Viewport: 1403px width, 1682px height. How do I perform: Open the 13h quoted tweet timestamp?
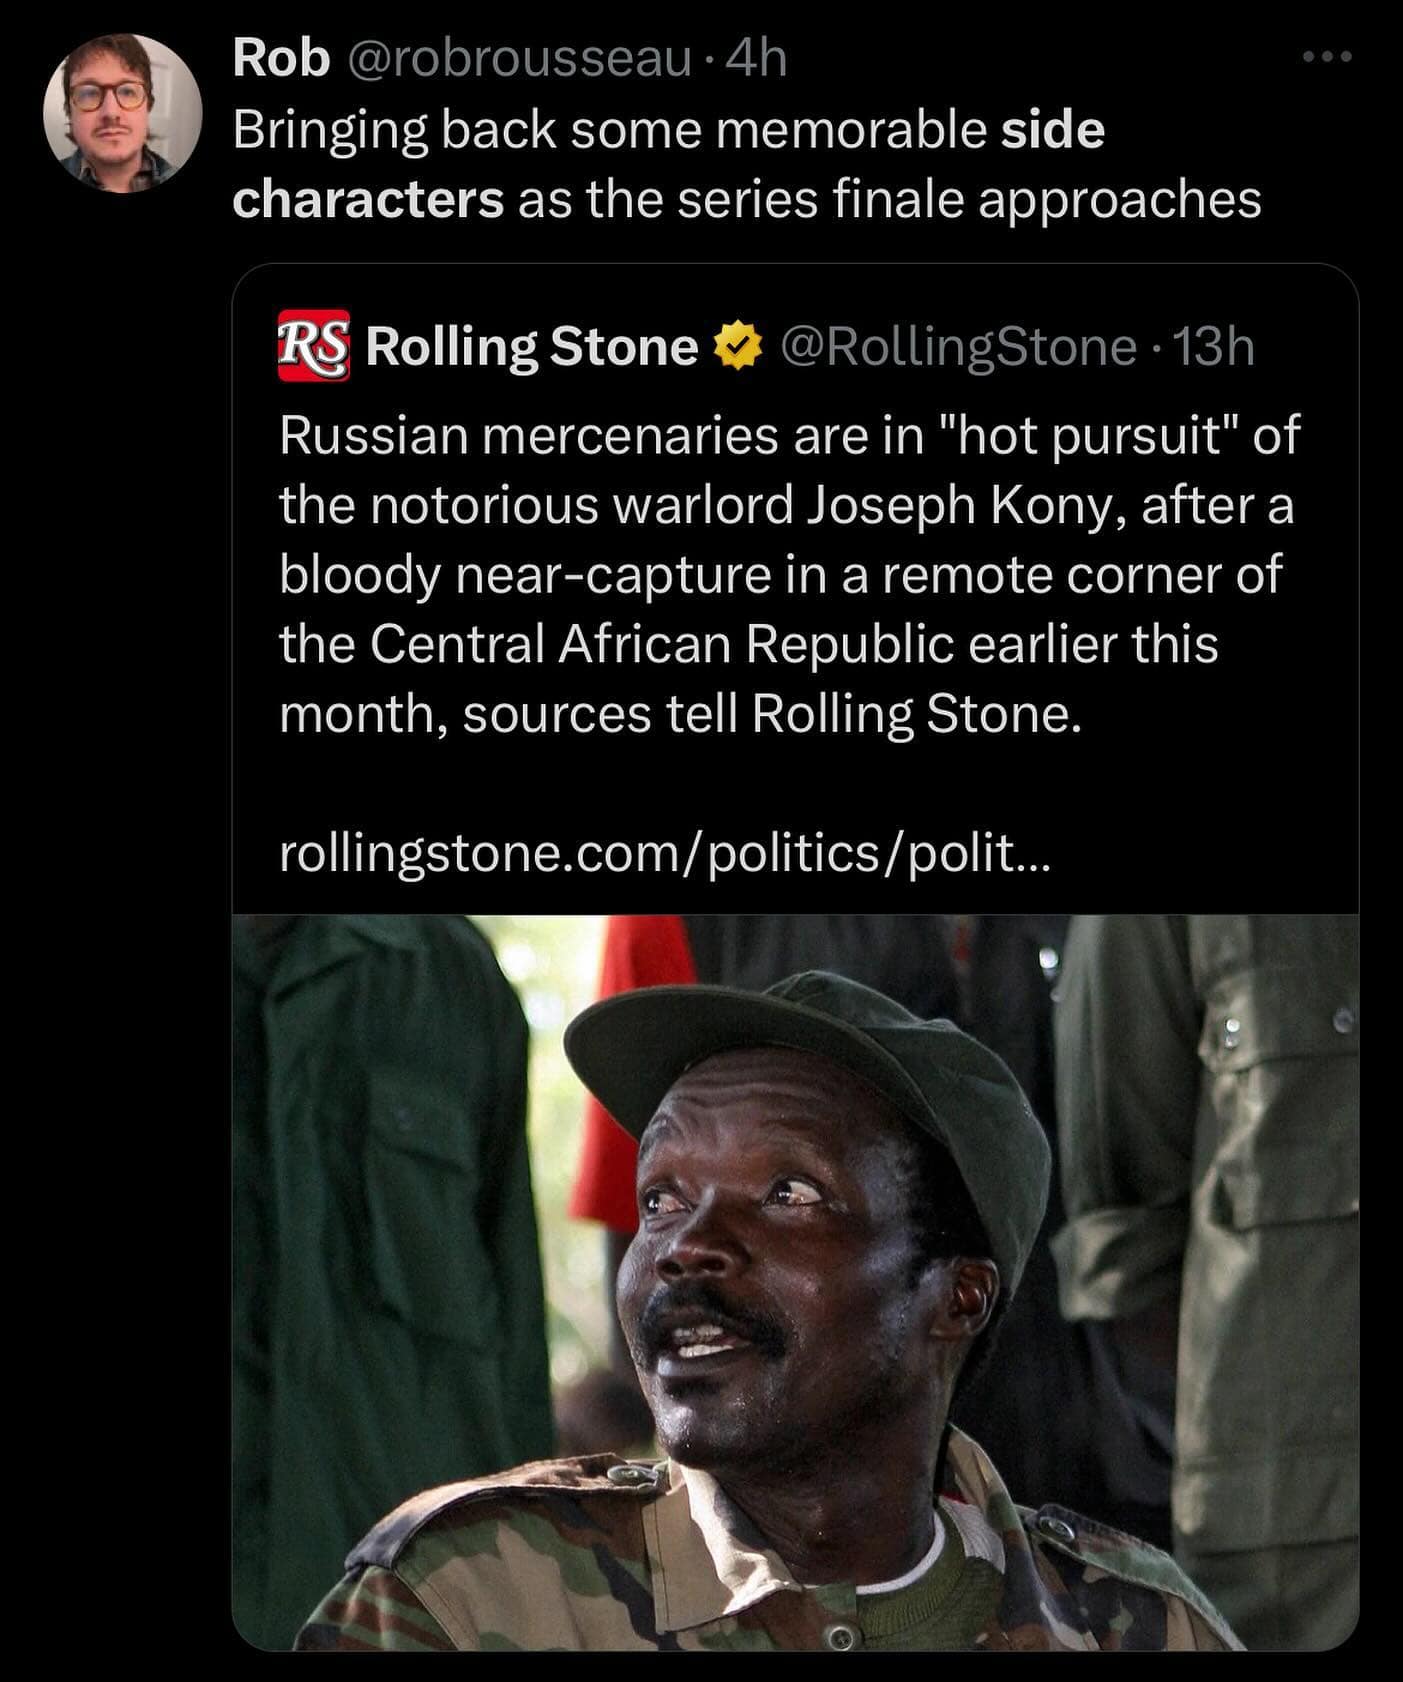coord(1213,347)
